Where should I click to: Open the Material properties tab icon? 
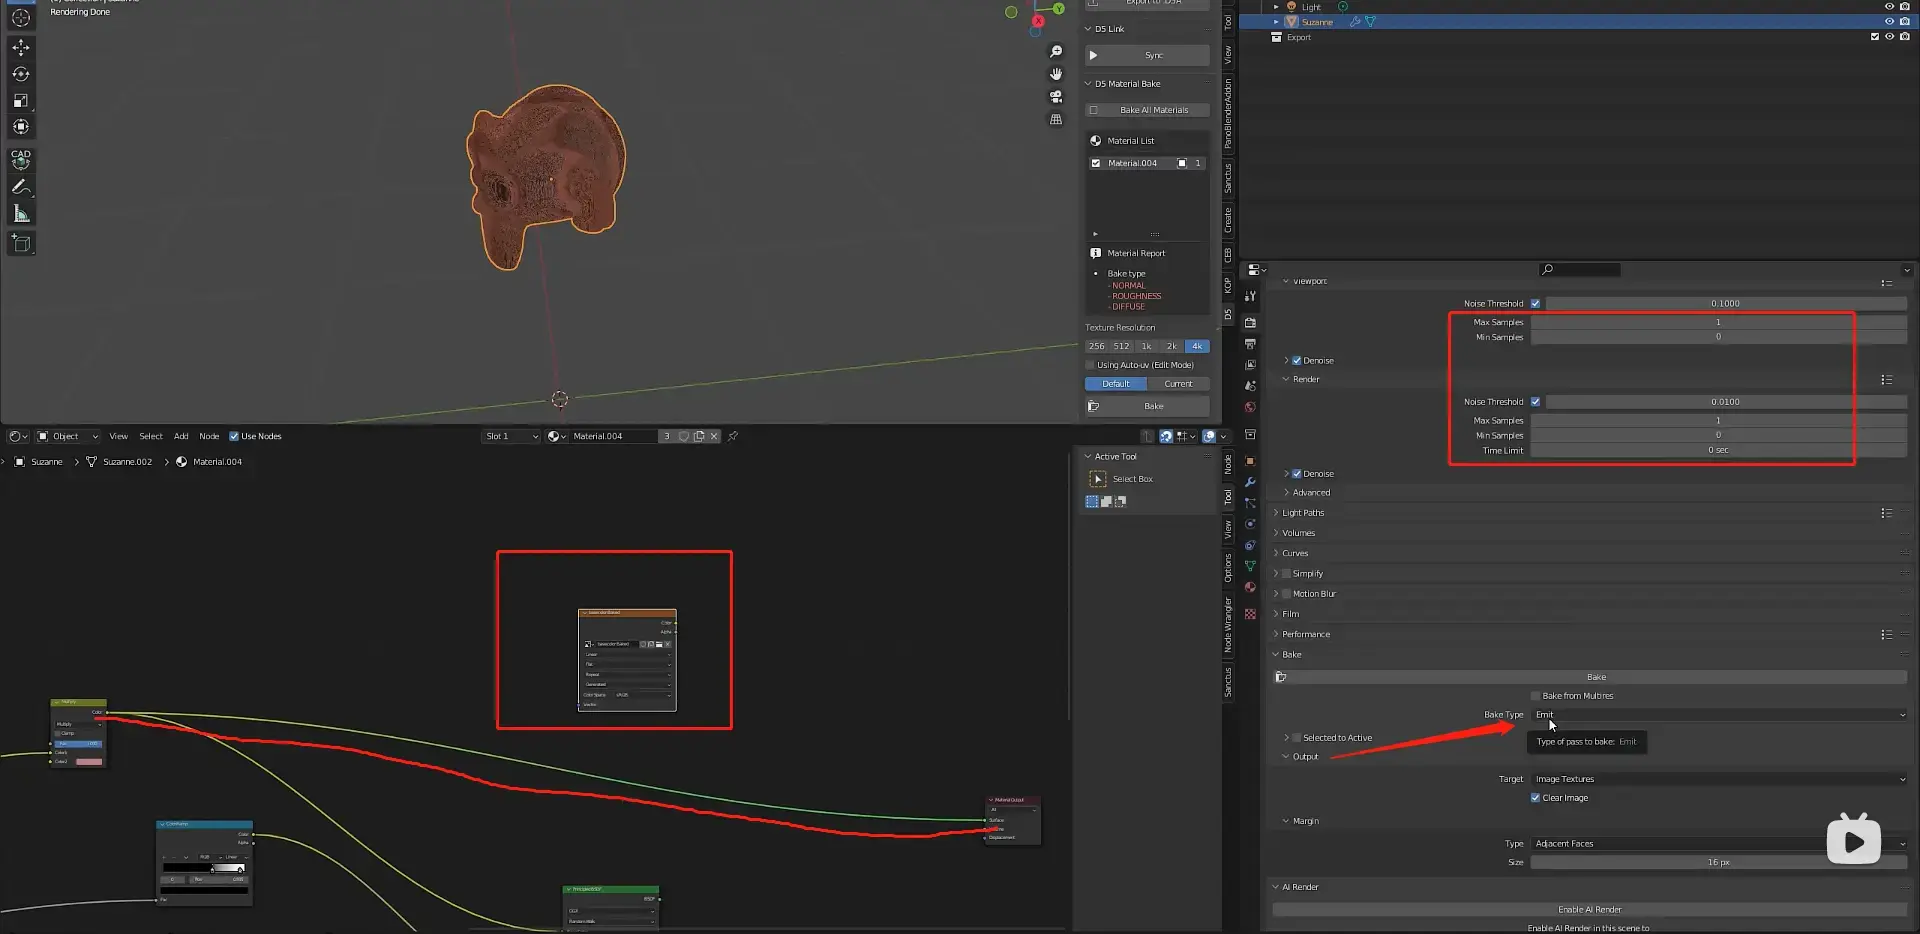click(1250, 587)
